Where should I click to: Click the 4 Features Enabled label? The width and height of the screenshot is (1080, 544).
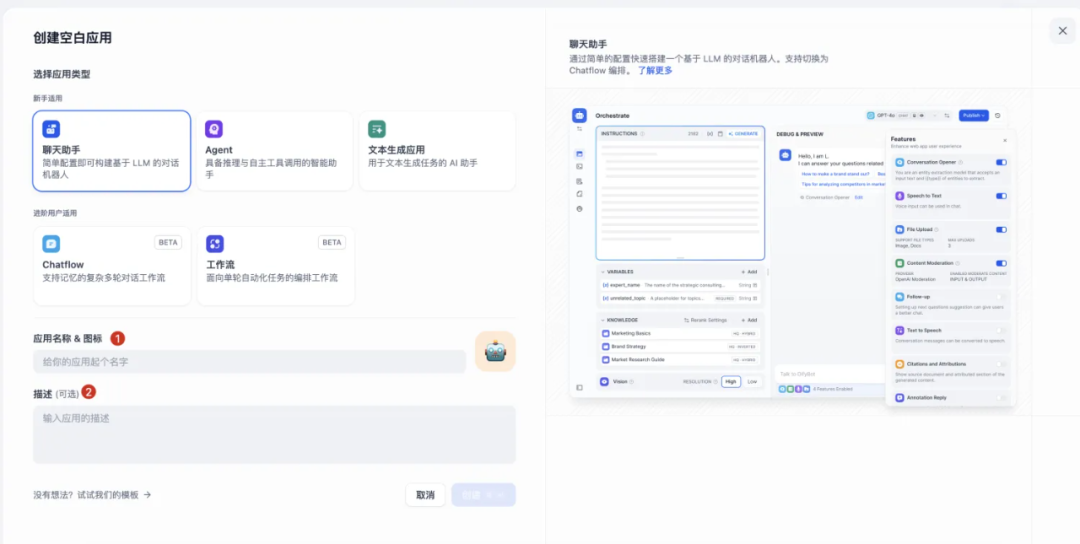[x=832, y=389]
